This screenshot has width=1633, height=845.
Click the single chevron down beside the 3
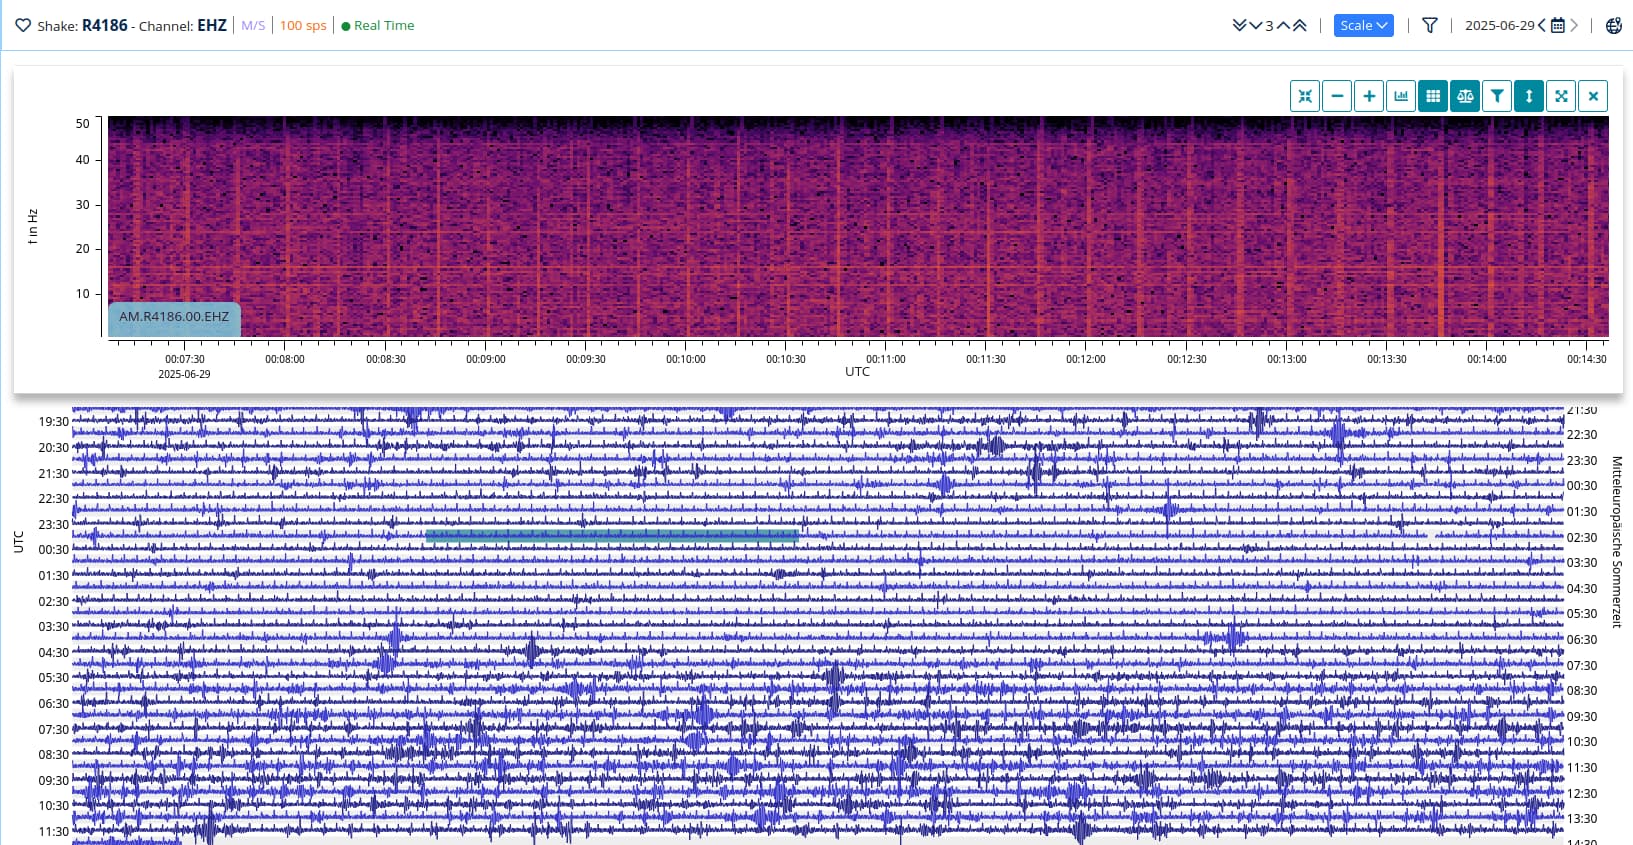pyautogui.click(x=1255, y=26)
